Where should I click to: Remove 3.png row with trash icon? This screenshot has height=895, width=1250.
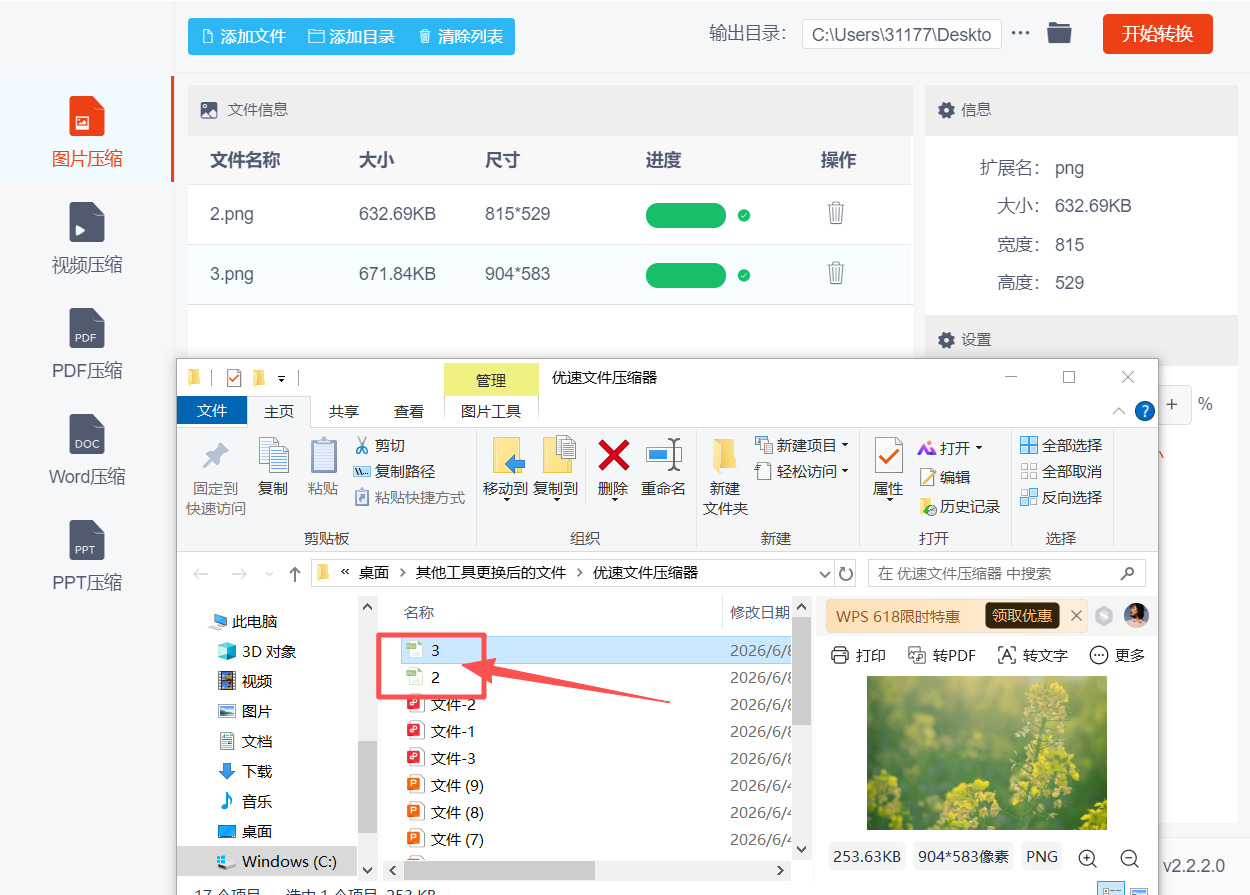coord(836,273)
